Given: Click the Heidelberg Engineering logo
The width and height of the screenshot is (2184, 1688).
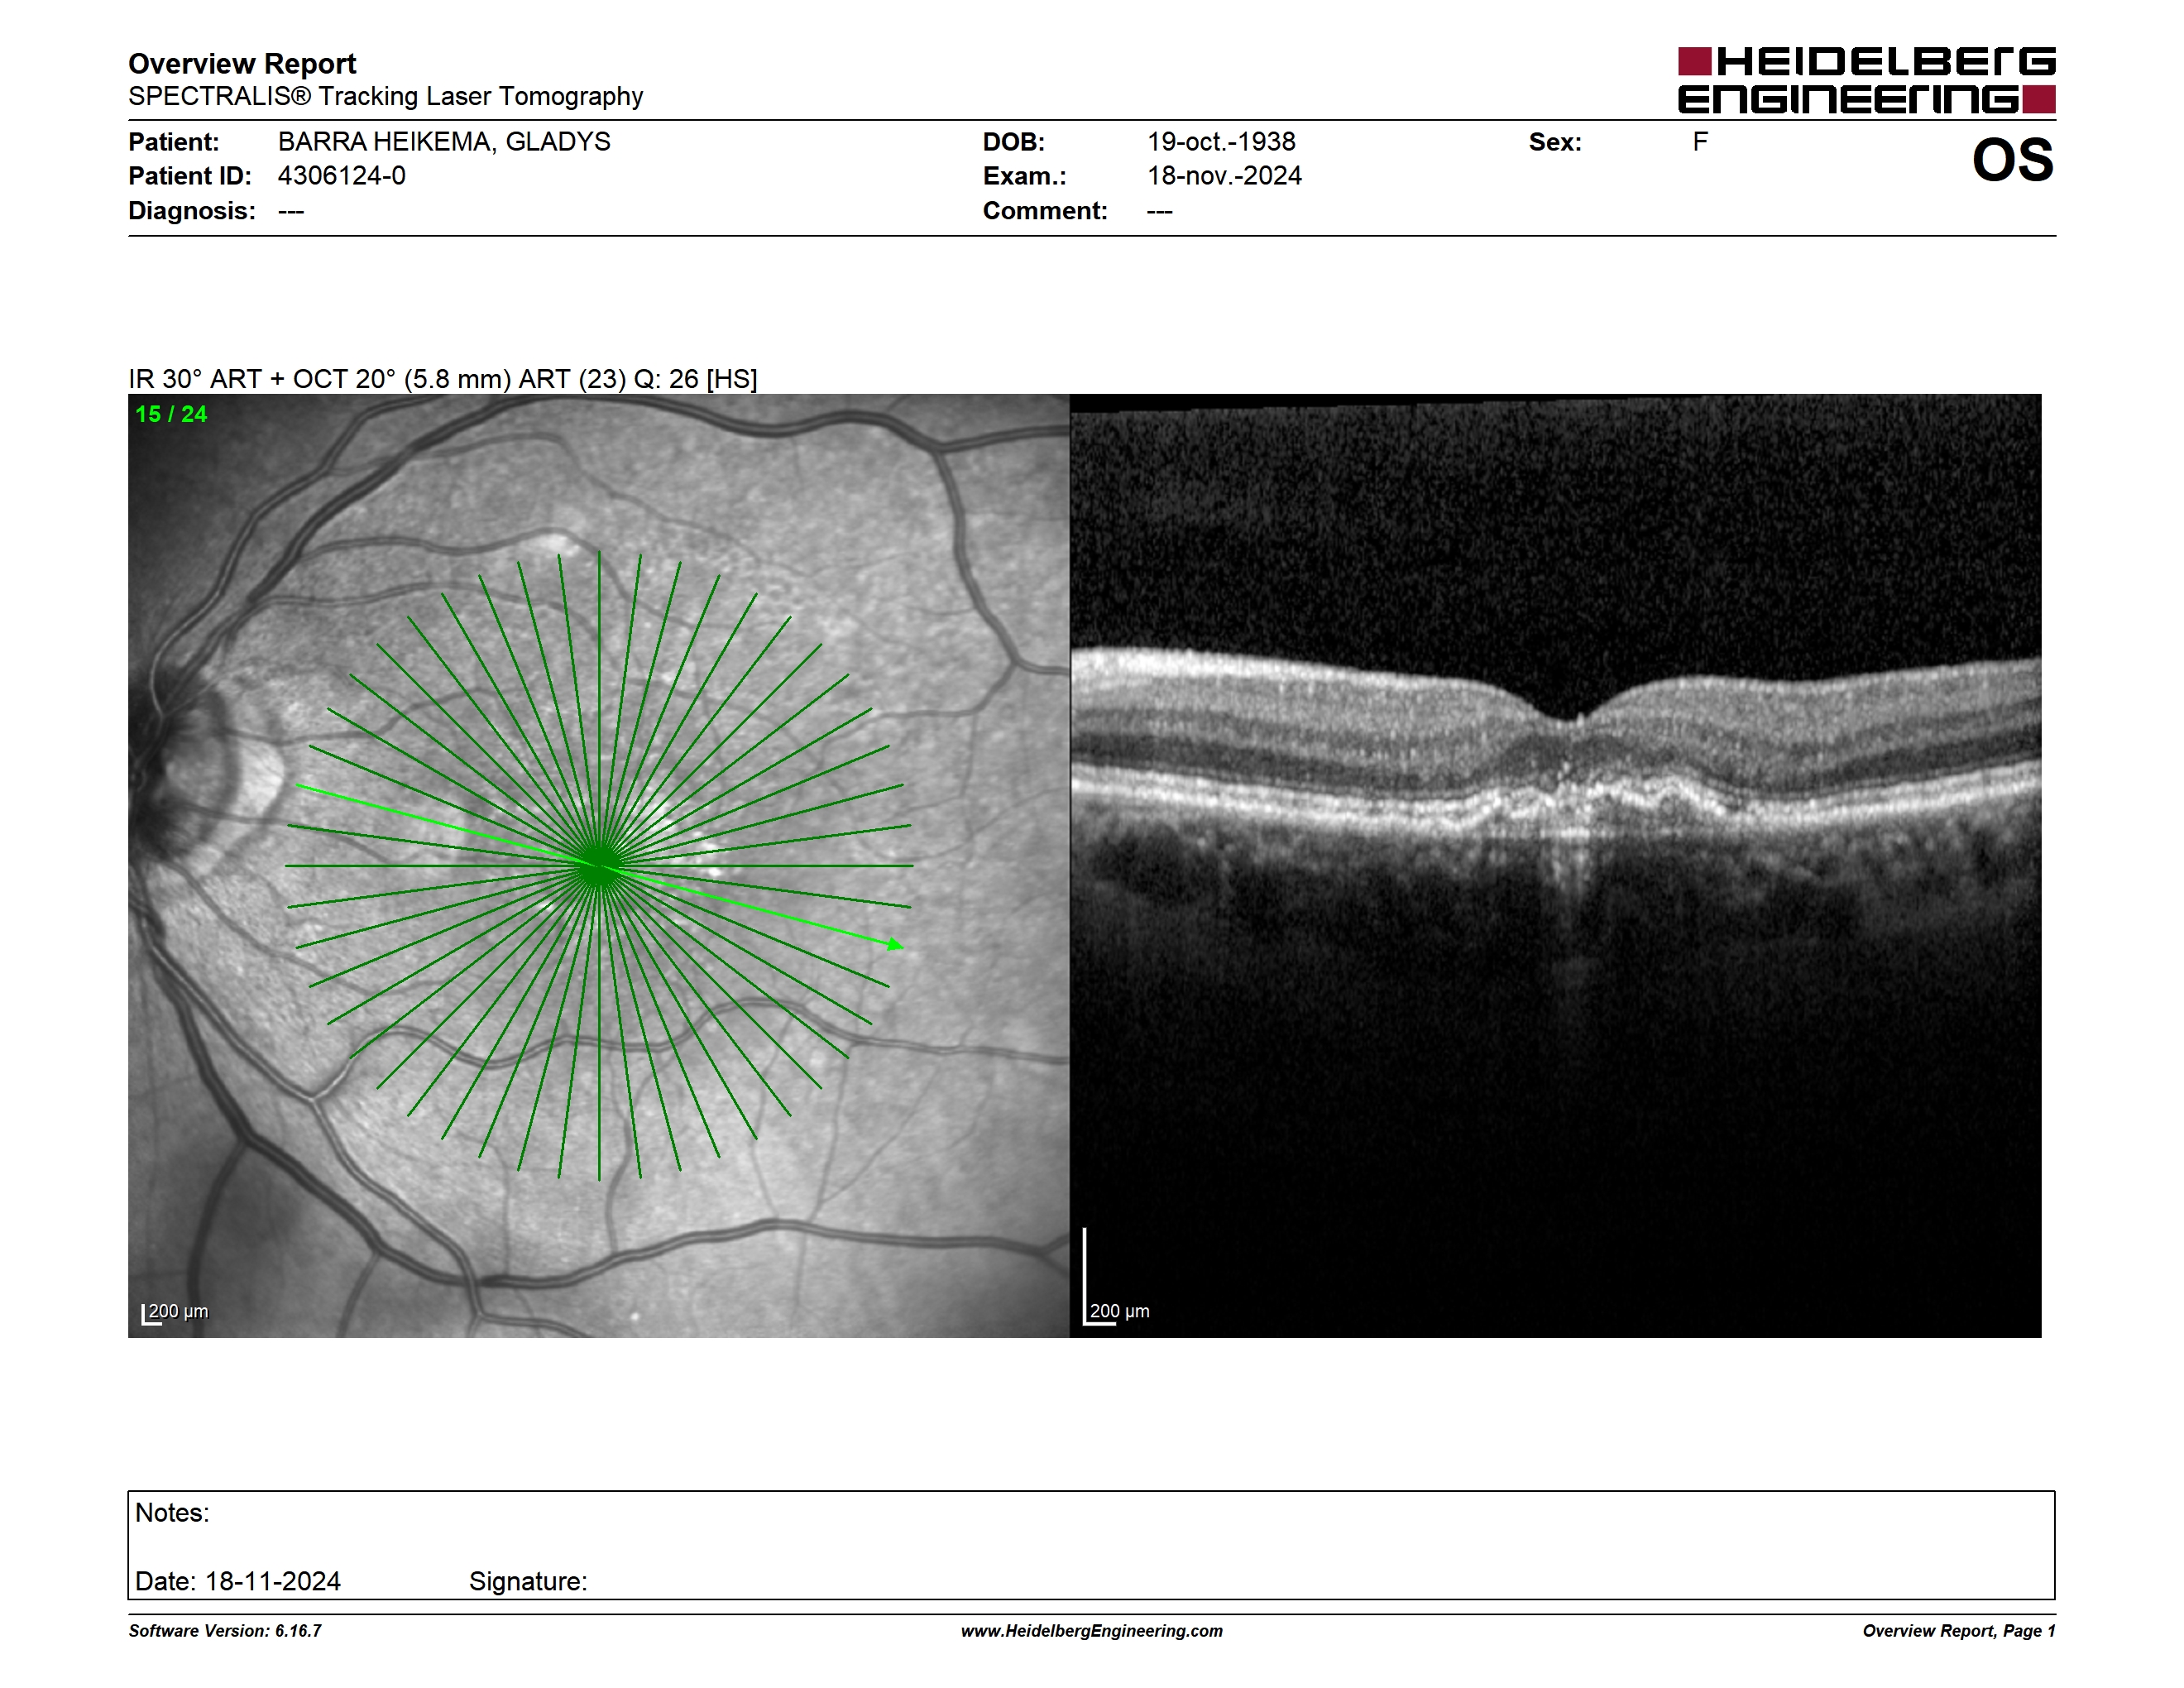Looking at the screenshot, I should (x=1866, y=80).
